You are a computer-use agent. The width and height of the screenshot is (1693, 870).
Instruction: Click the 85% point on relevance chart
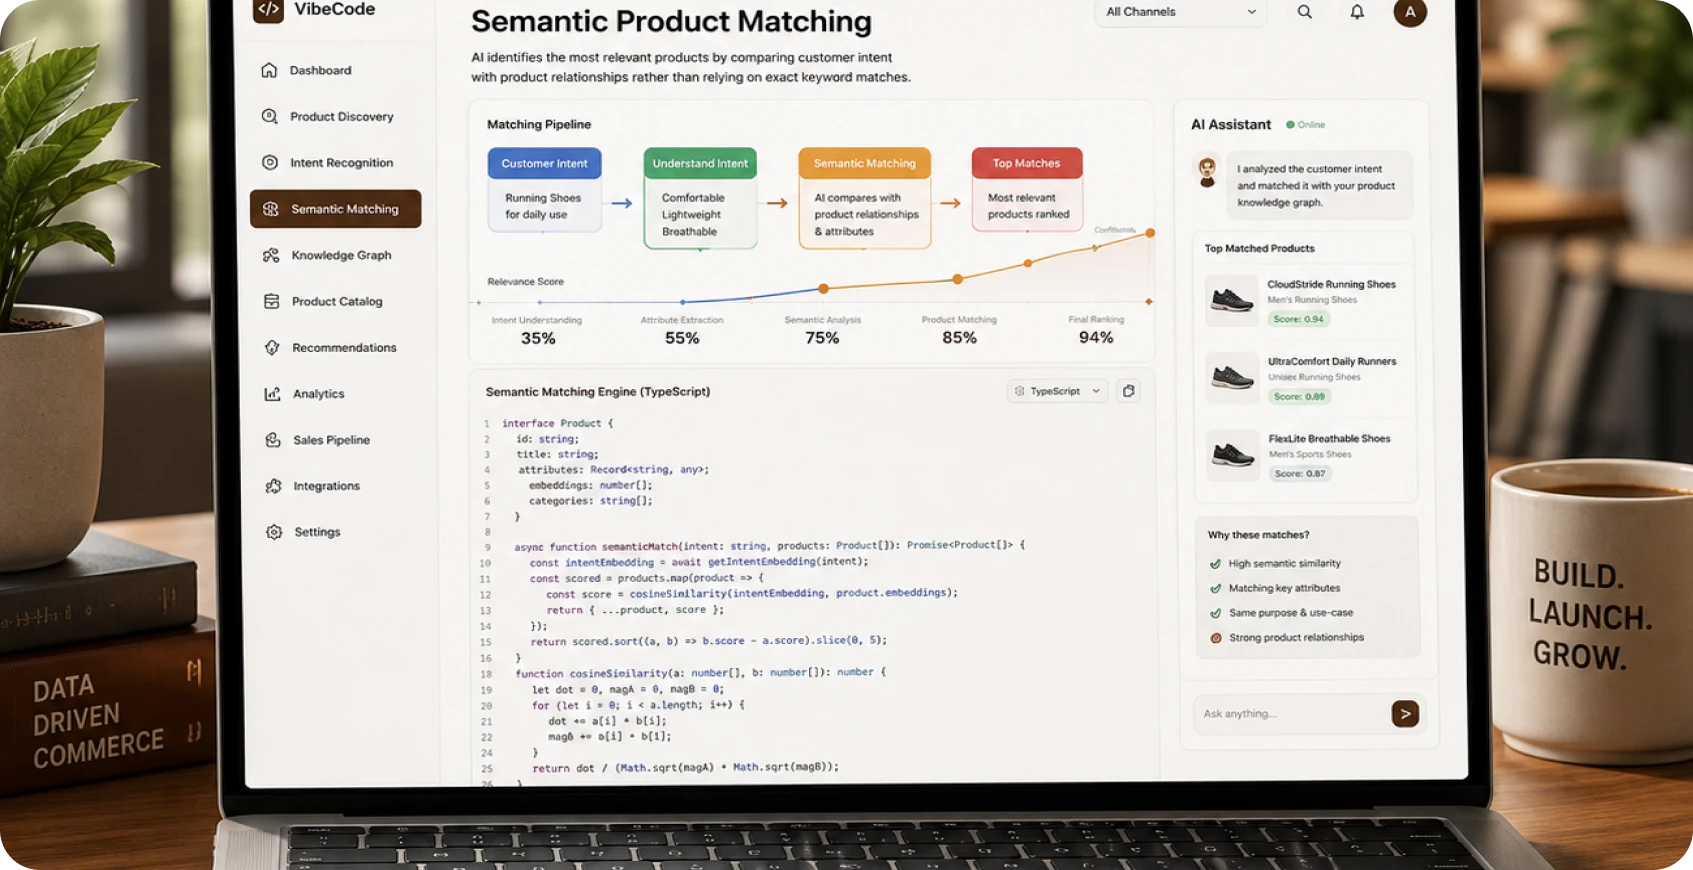pos(958,279)
